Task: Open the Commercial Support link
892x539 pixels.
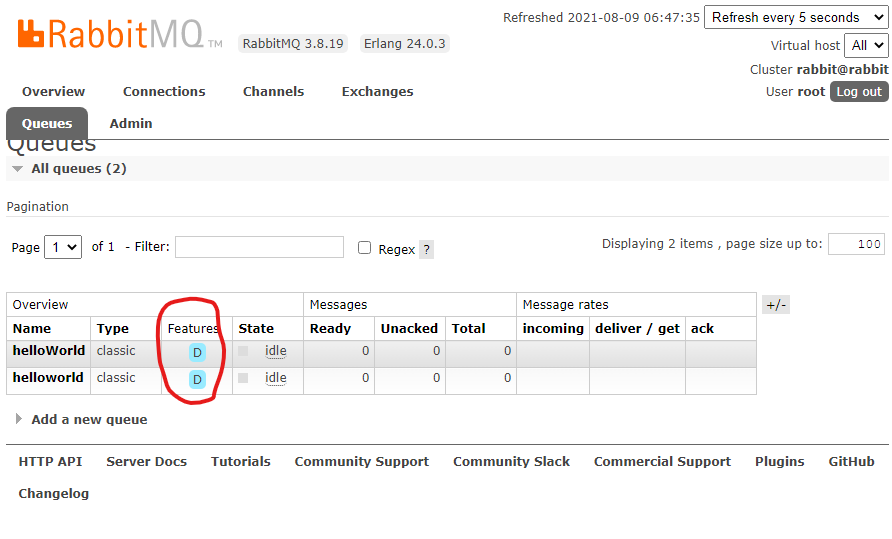Action: [x=662, y=462]
